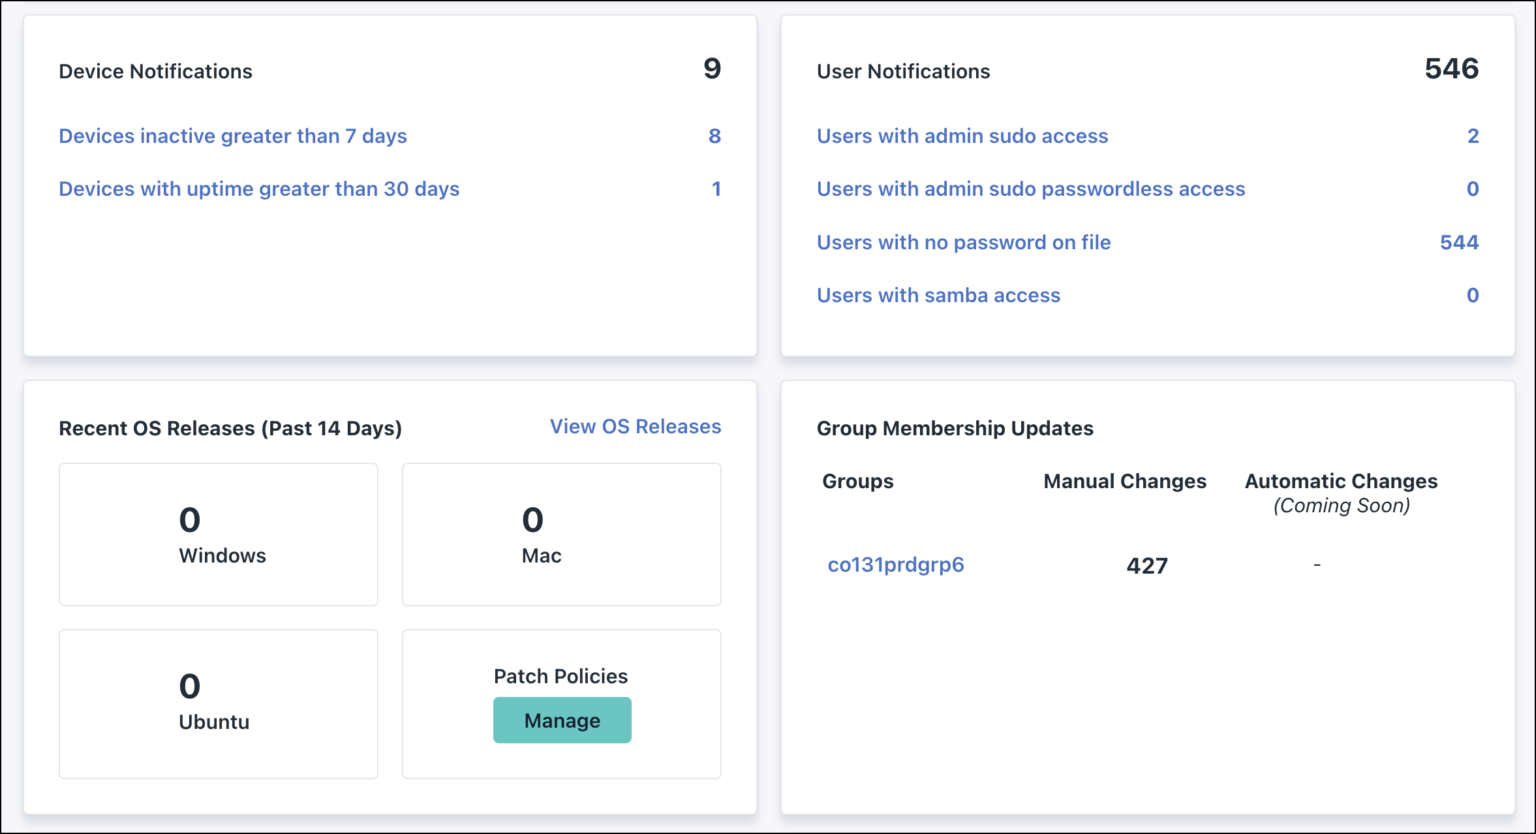Click the Device Notifications card title
1536x834 pixels.
click(x=155, y=71)
